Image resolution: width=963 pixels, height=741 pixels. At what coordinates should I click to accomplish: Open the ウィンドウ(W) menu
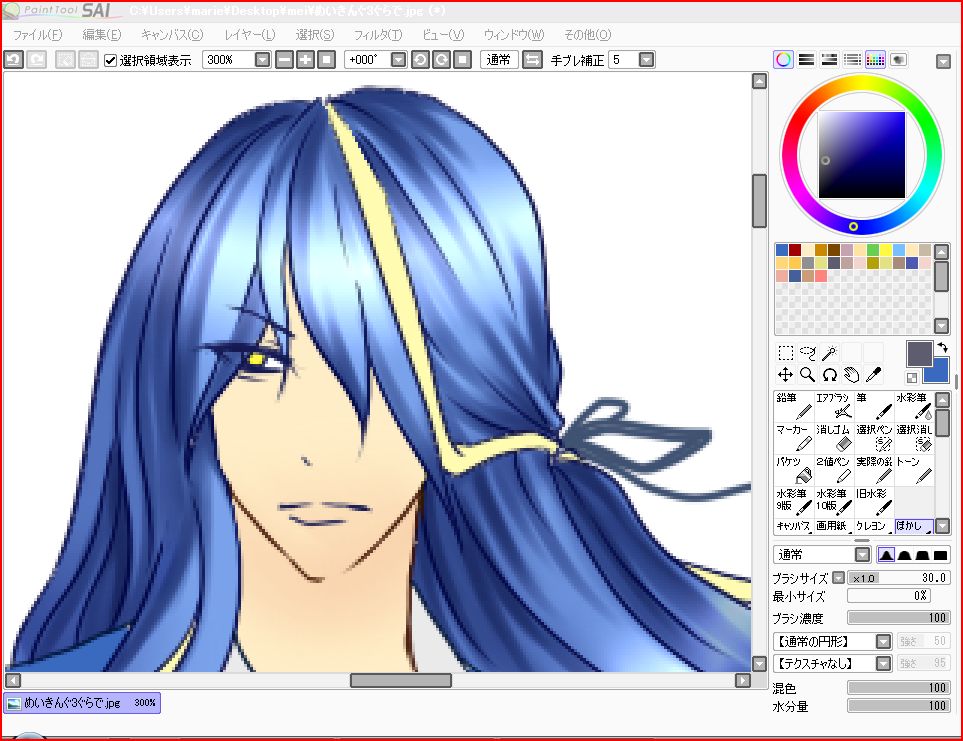click(513, 35)
